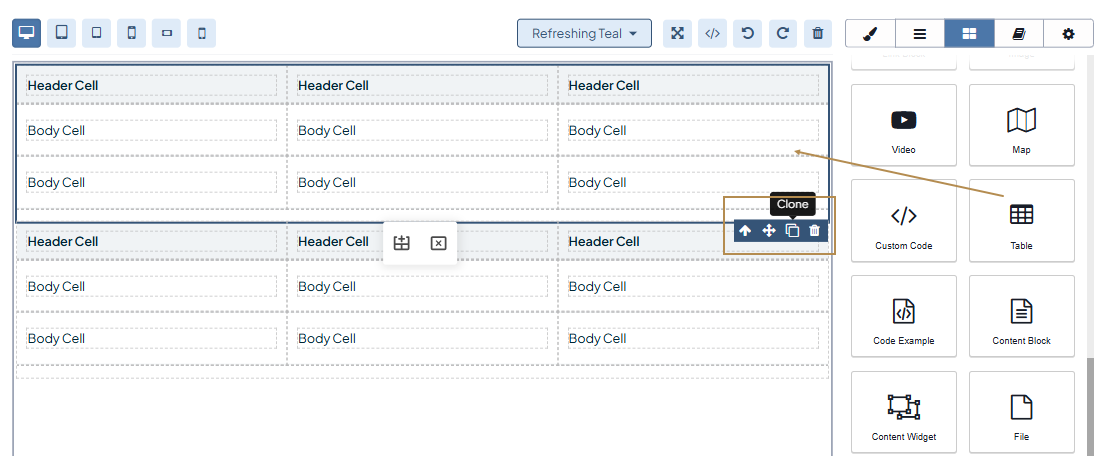This screenshot has width=1105, height=456.
Task: Switch to desktop device preview
Action: (27, 33)
